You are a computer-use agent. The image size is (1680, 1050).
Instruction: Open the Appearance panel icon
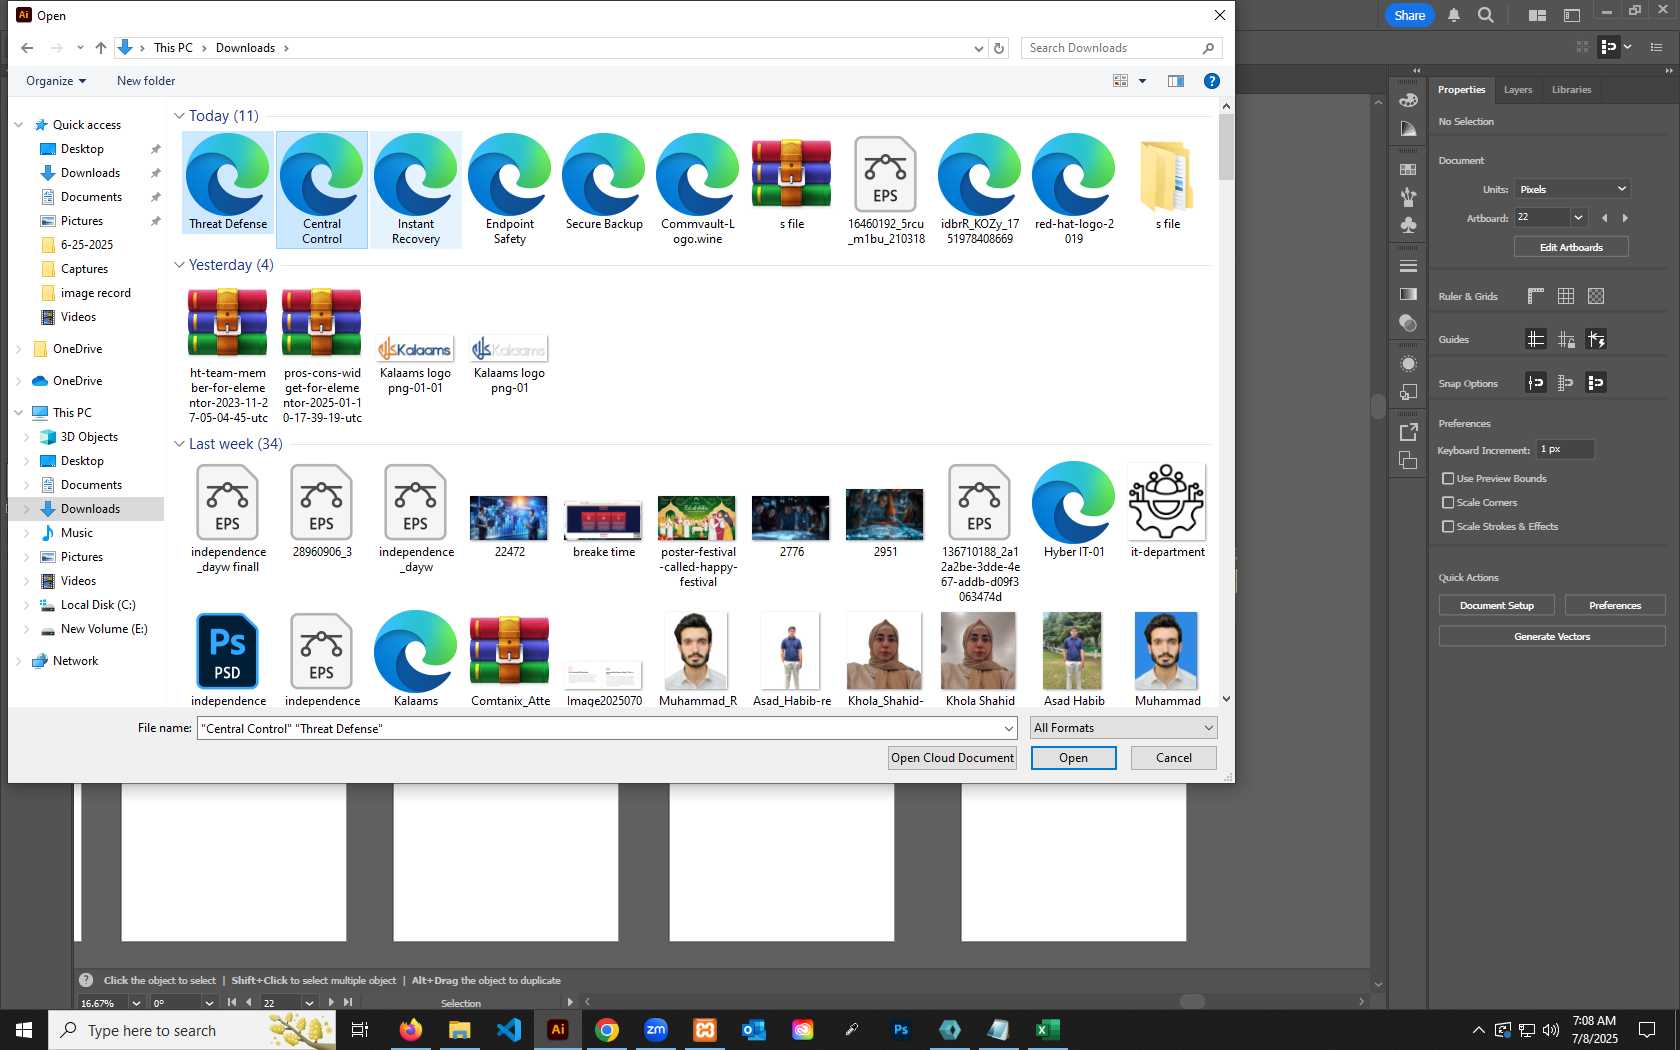click(x=1408, y=363)
